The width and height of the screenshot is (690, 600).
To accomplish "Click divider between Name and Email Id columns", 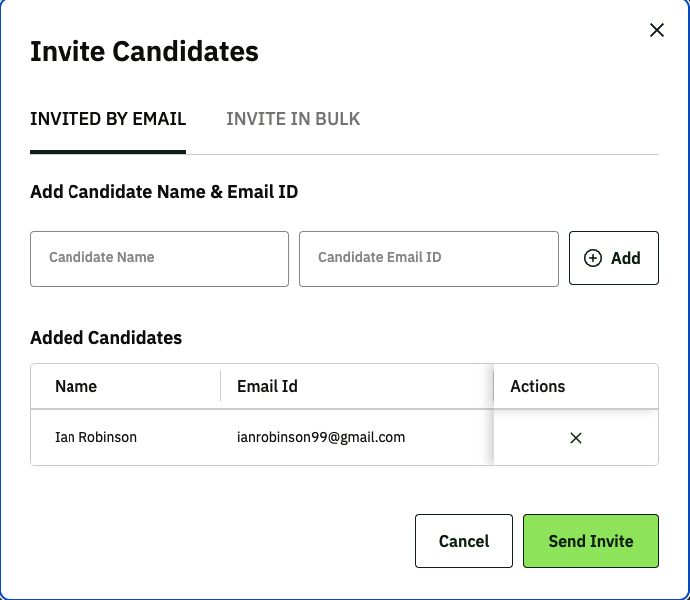I will click(221, 386).
